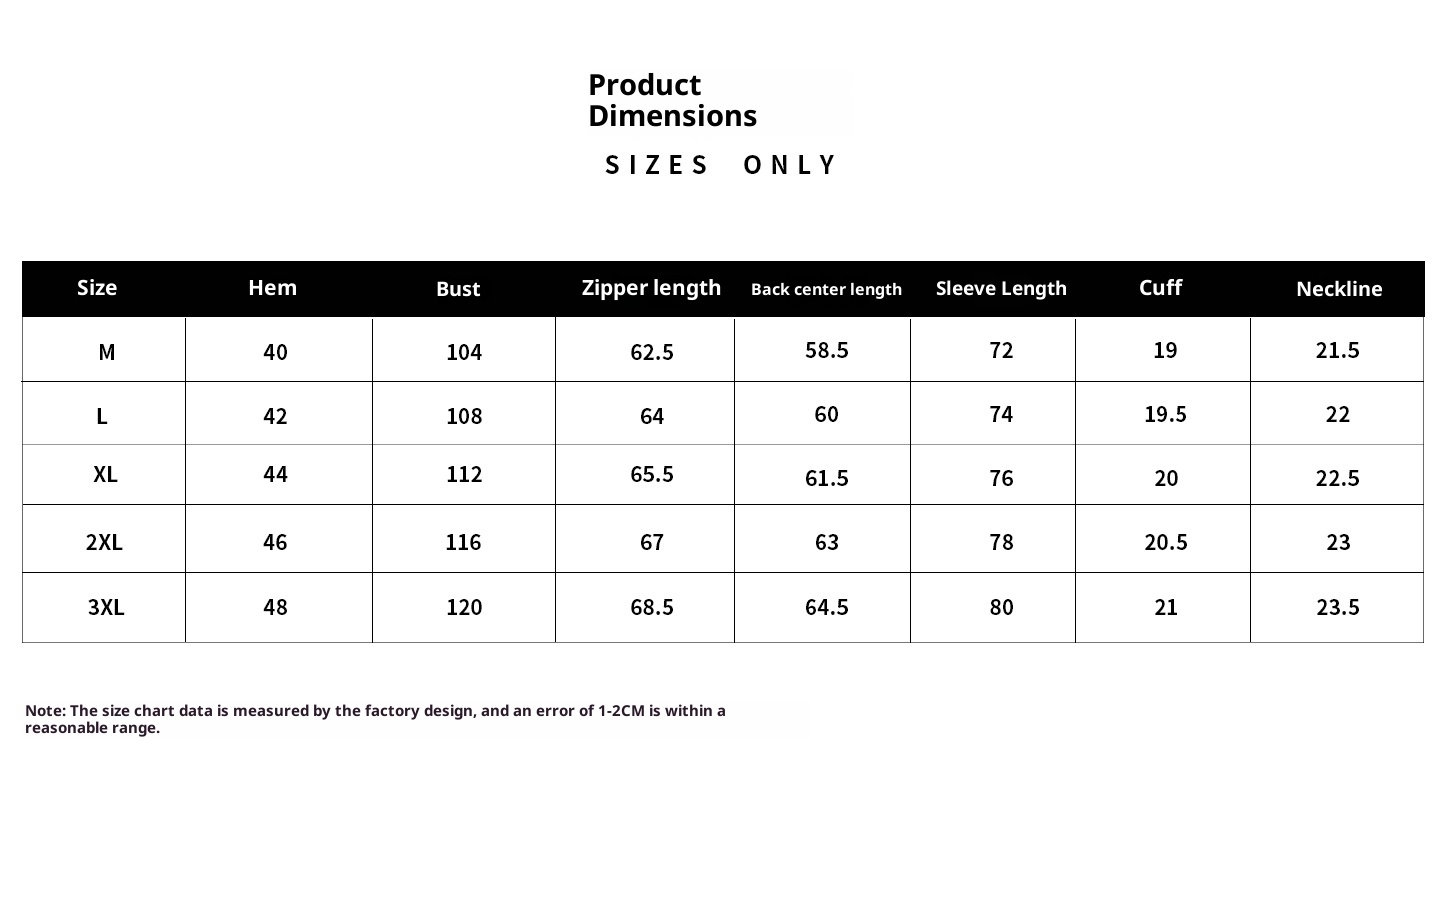
Task: Select the 3XL size row label
Action: pos(106,607)
